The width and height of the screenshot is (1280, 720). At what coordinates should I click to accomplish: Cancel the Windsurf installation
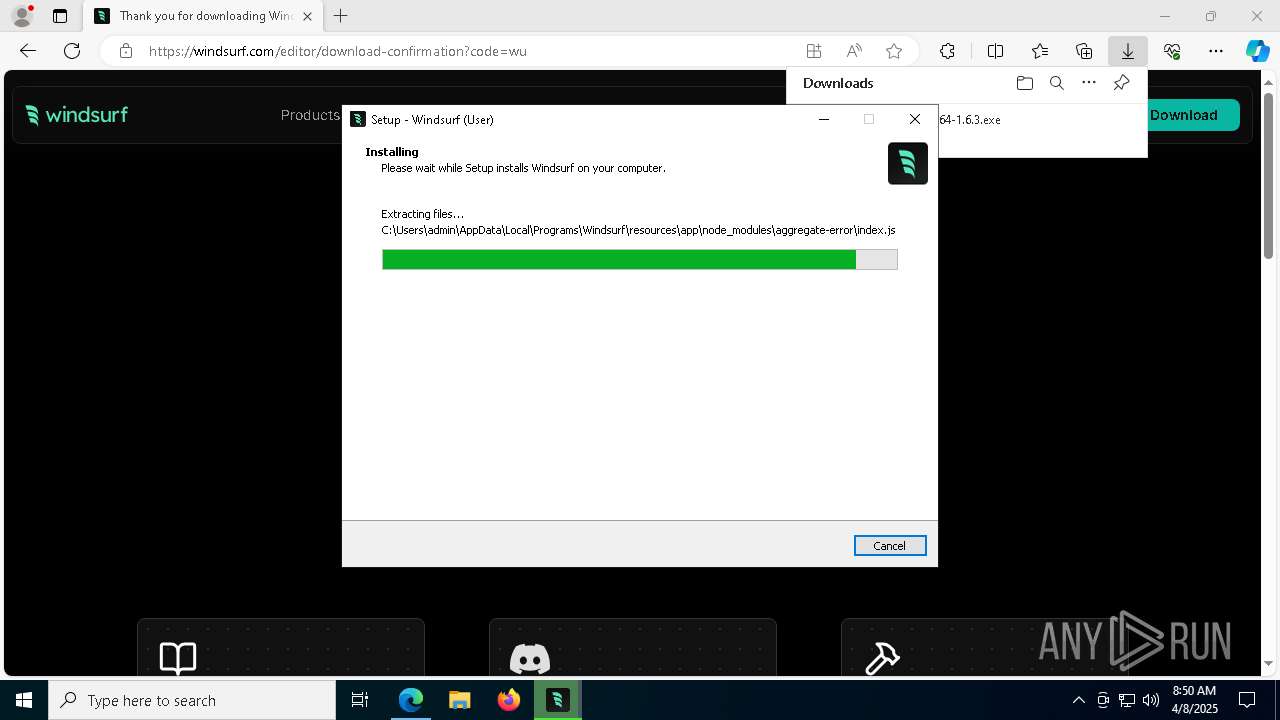coord(890,545)
